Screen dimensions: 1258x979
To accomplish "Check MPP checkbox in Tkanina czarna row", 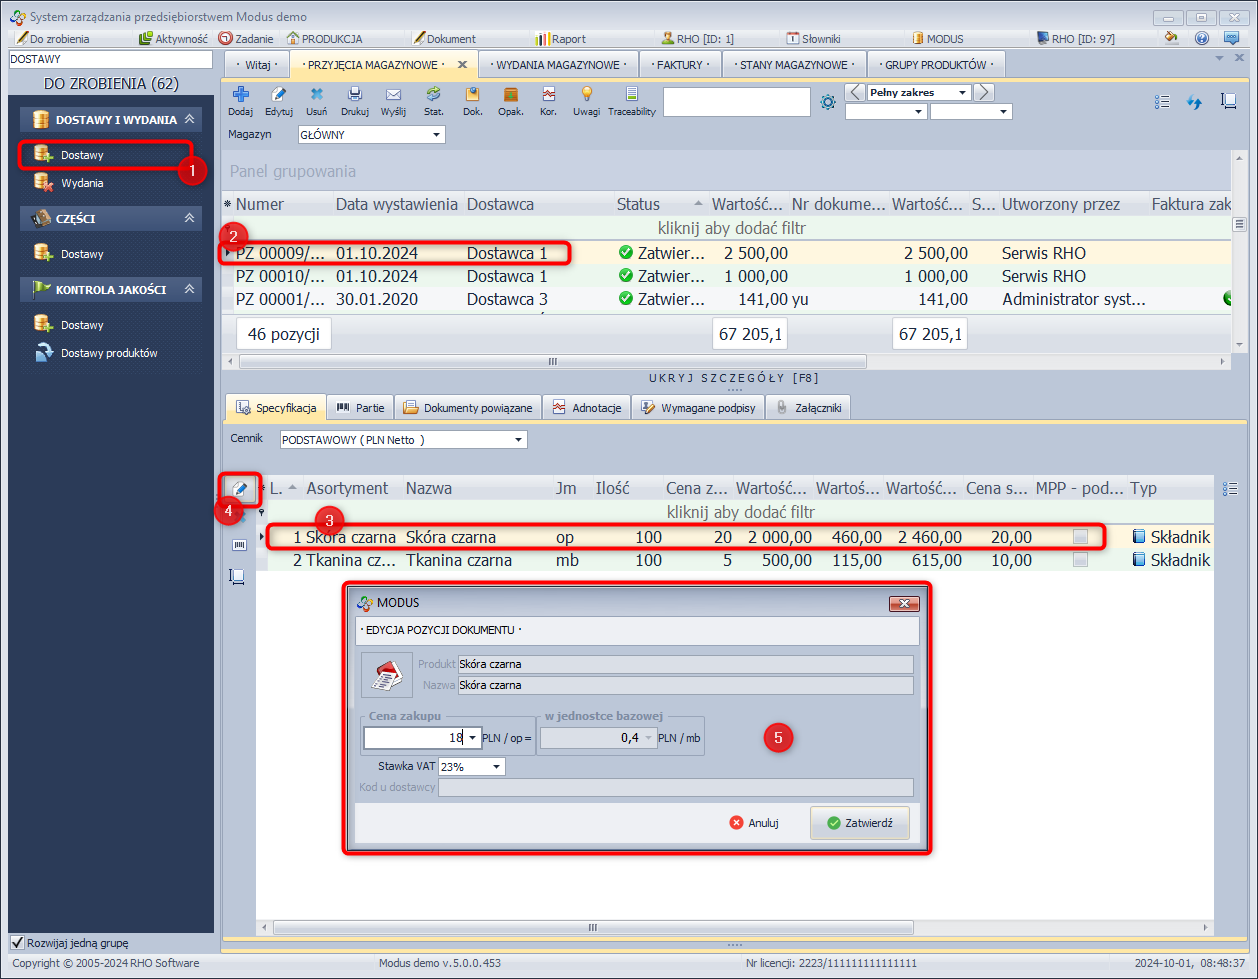I will click(x=1080, y=561).
